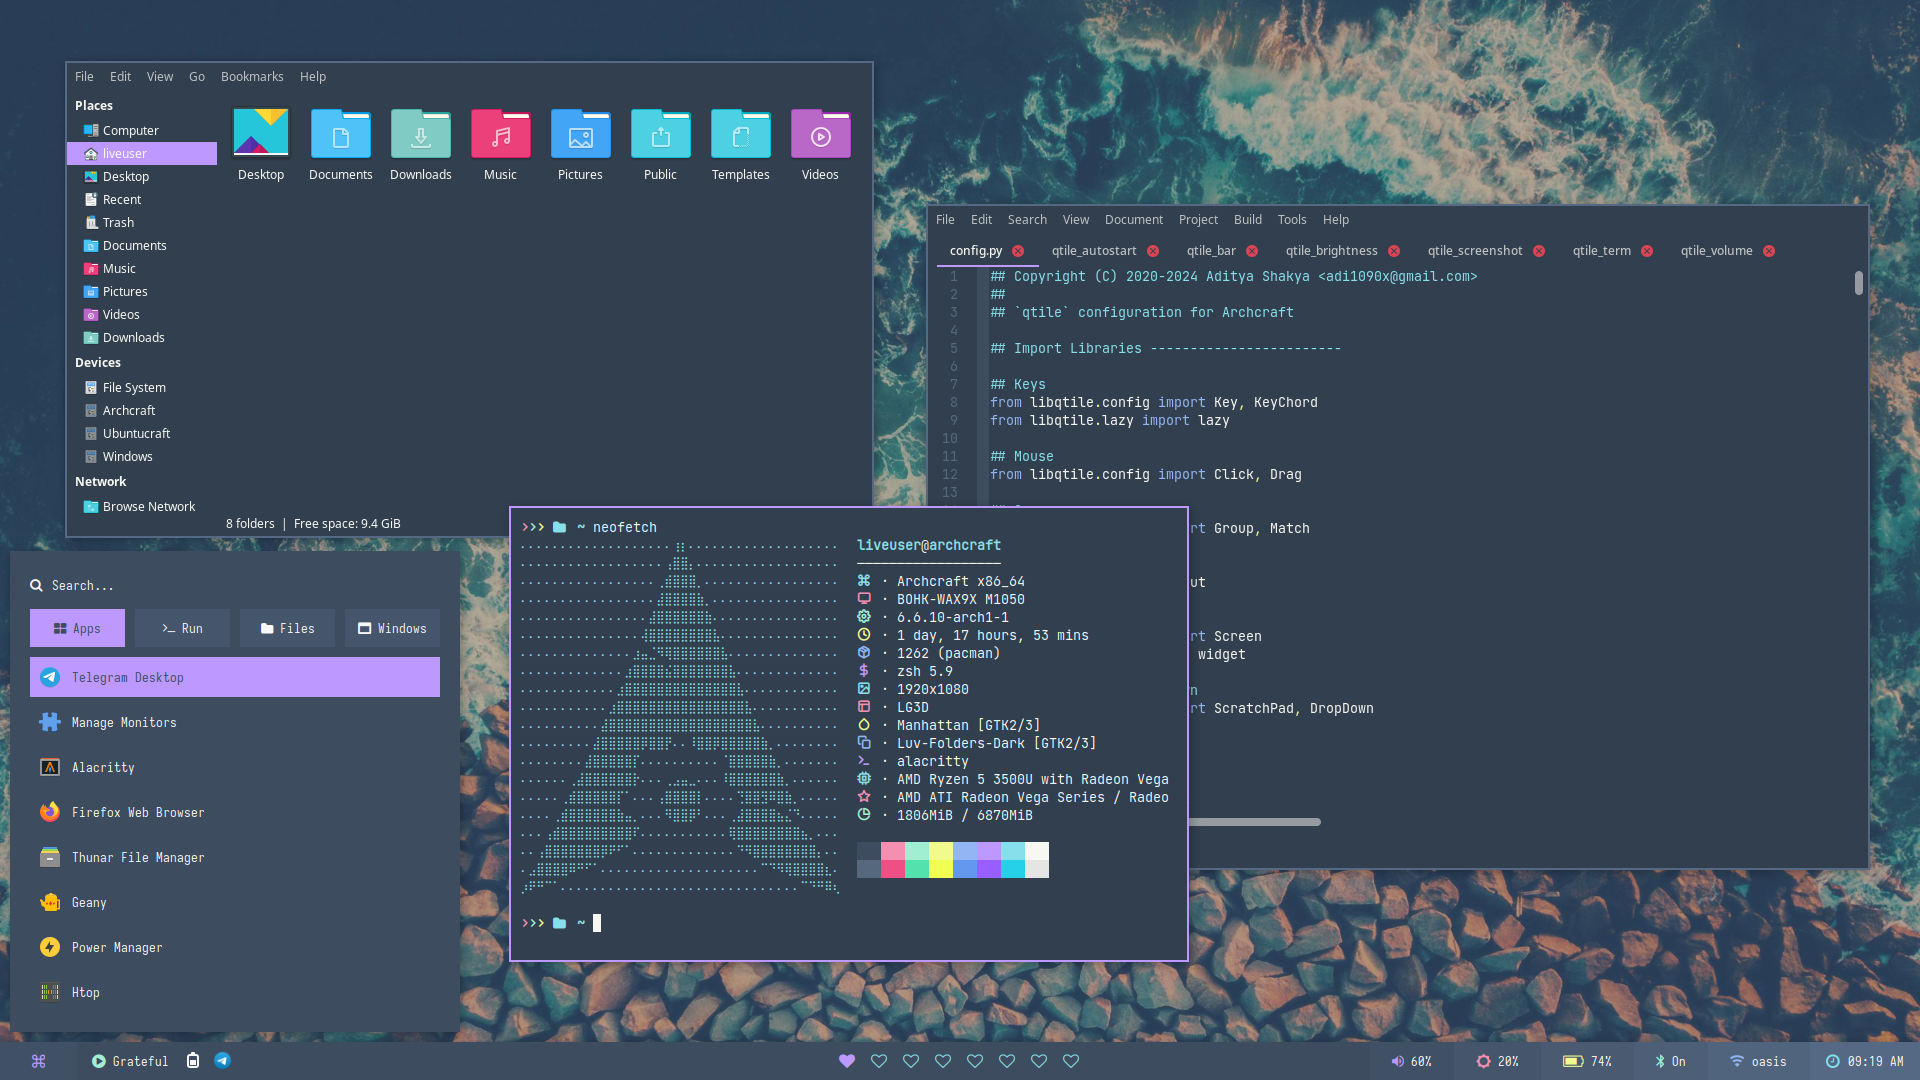This screenshot has height=1080, width=1920.
Task: Open the Document menu in Geany
Action: click(x=1133, y=220)
